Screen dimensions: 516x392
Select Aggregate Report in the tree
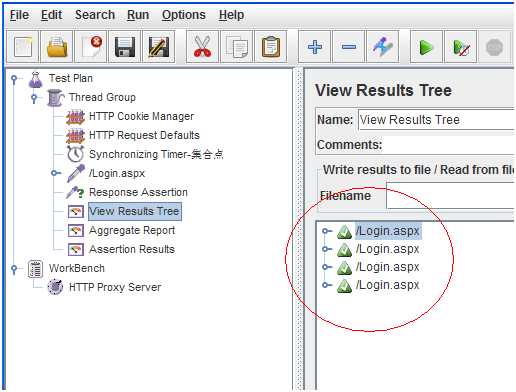click(132, 230)
